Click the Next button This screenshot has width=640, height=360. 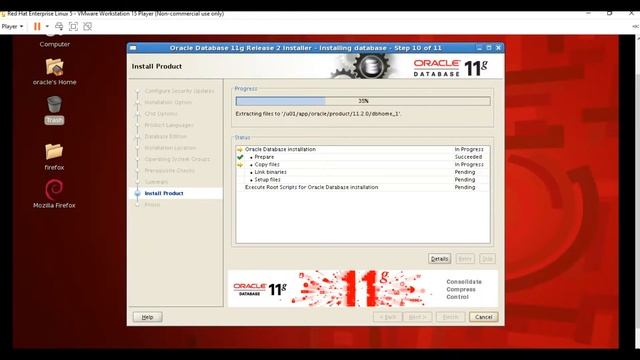(x=418, y=317)
